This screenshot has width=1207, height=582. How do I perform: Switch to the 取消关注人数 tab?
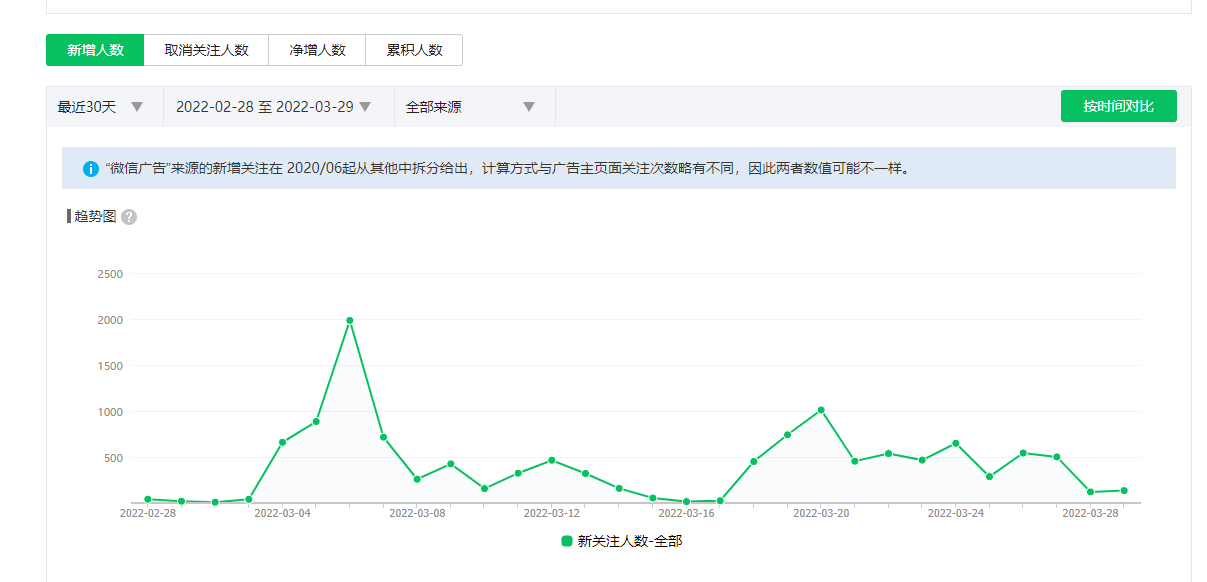click(x=206, y=50)
